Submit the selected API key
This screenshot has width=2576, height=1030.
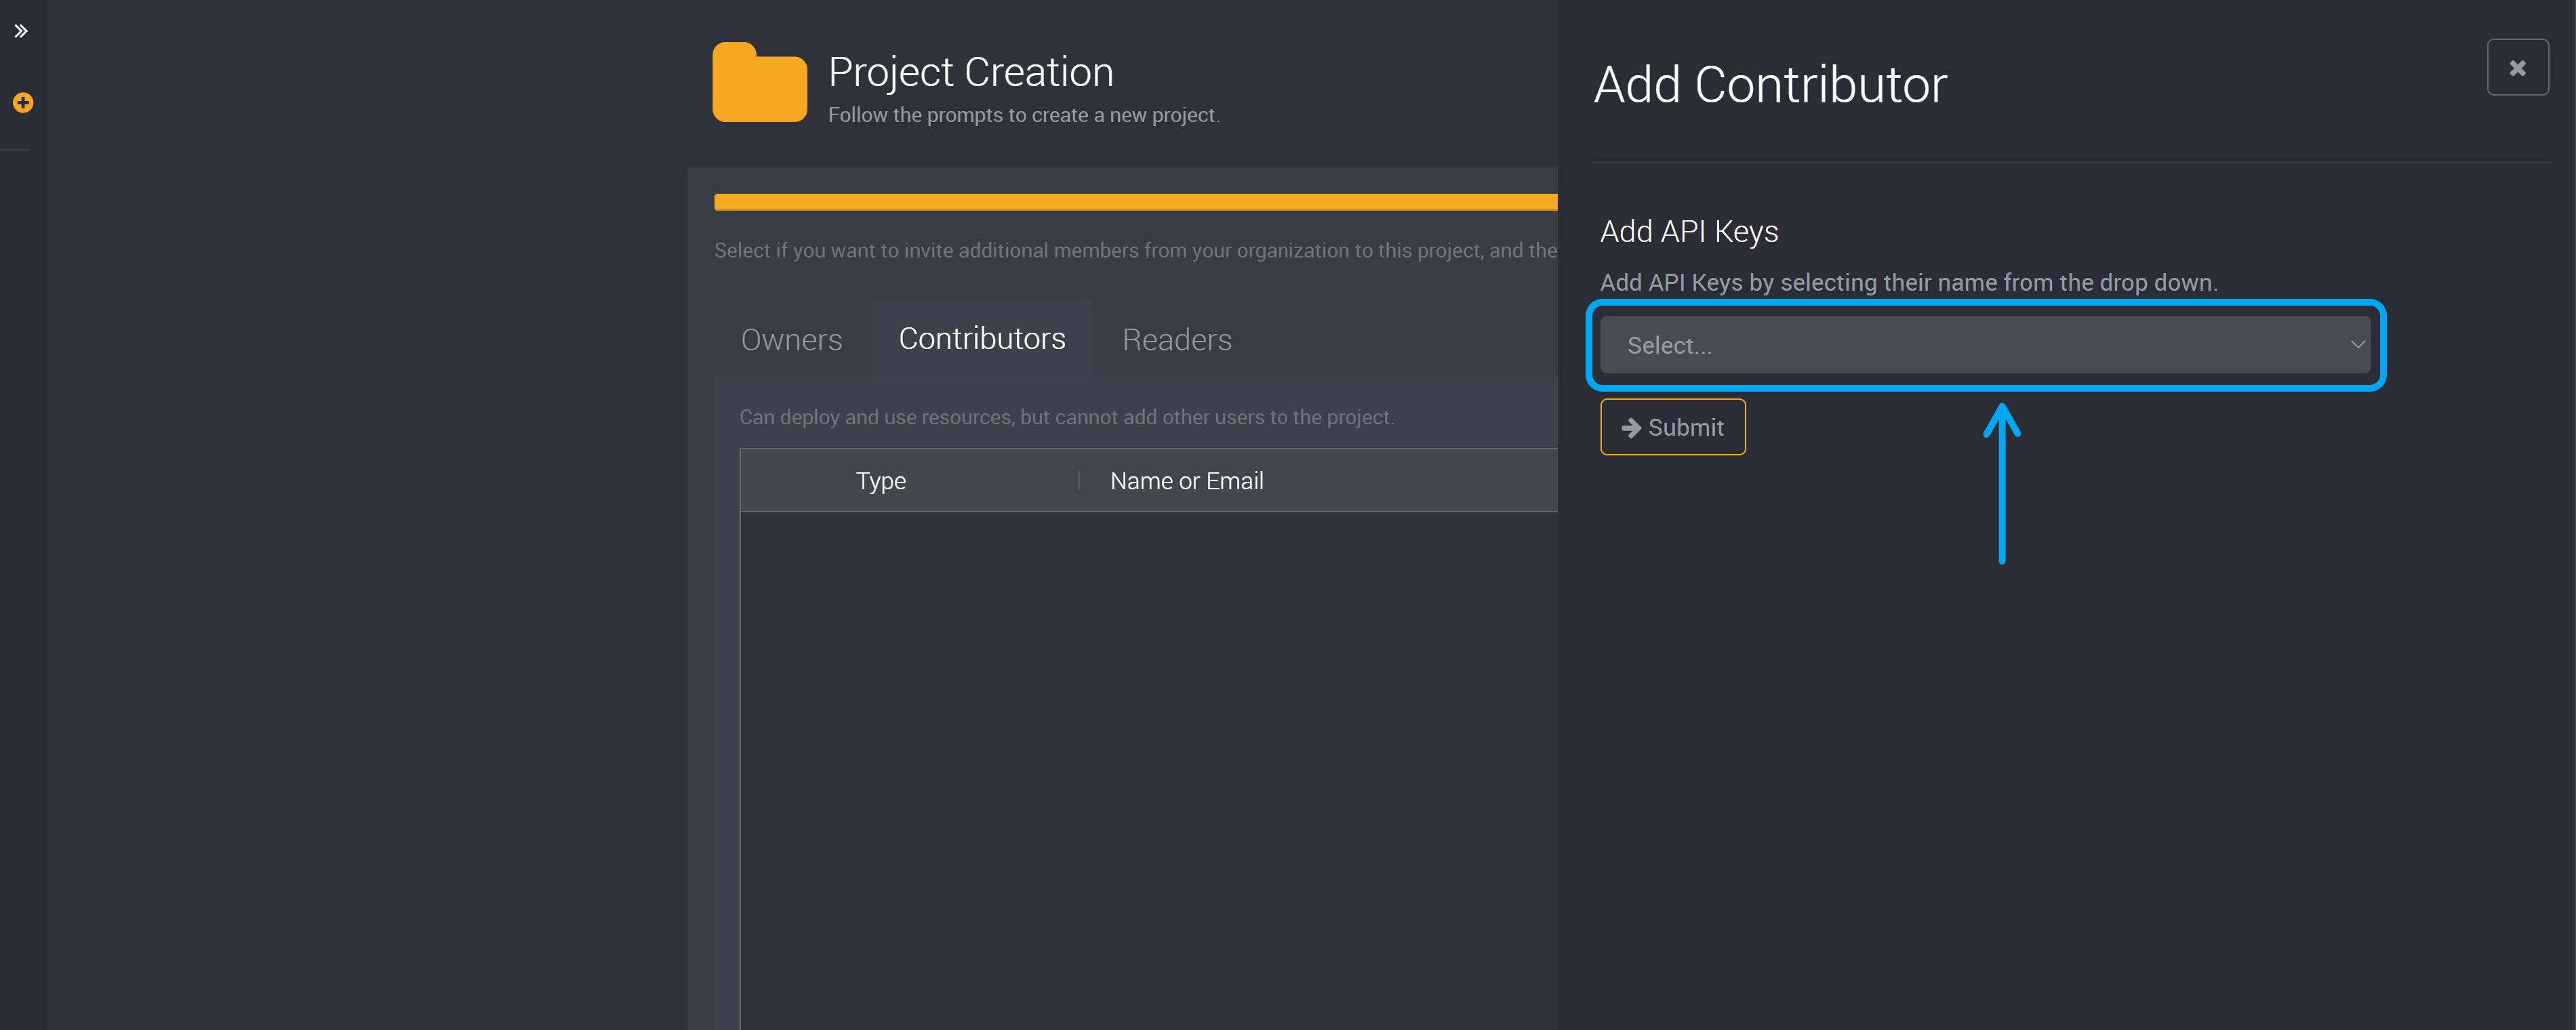click(1672, 427)
